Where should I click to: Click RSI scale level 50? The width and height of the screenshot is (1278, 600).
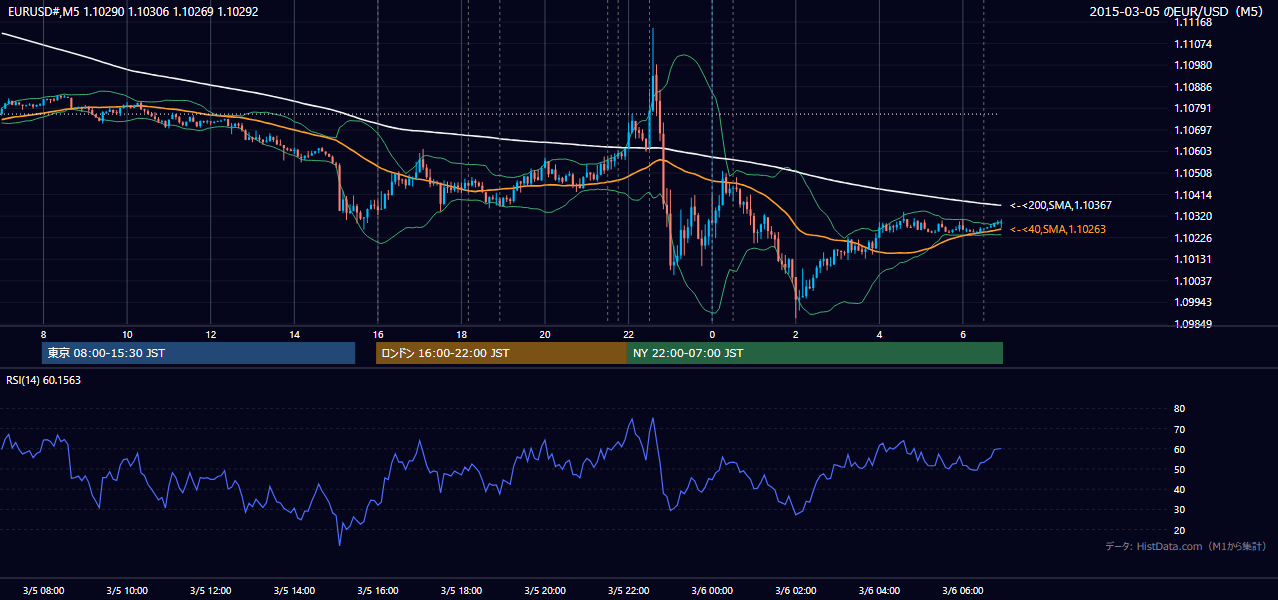(1180, 469)
